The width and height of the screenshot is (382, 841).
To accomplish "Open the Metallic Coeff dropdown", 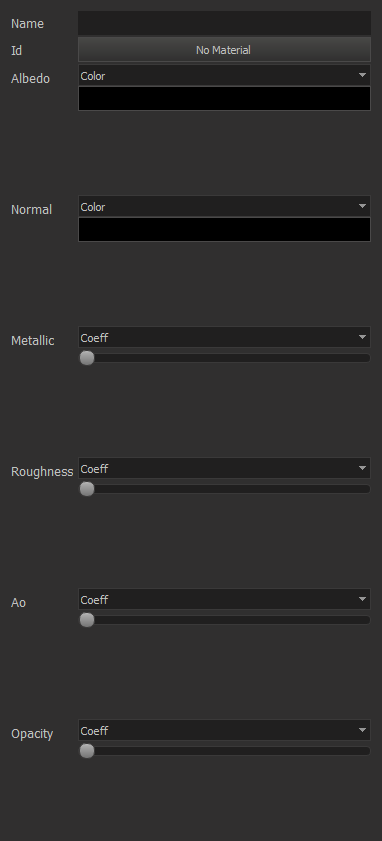I will point(224,337).
